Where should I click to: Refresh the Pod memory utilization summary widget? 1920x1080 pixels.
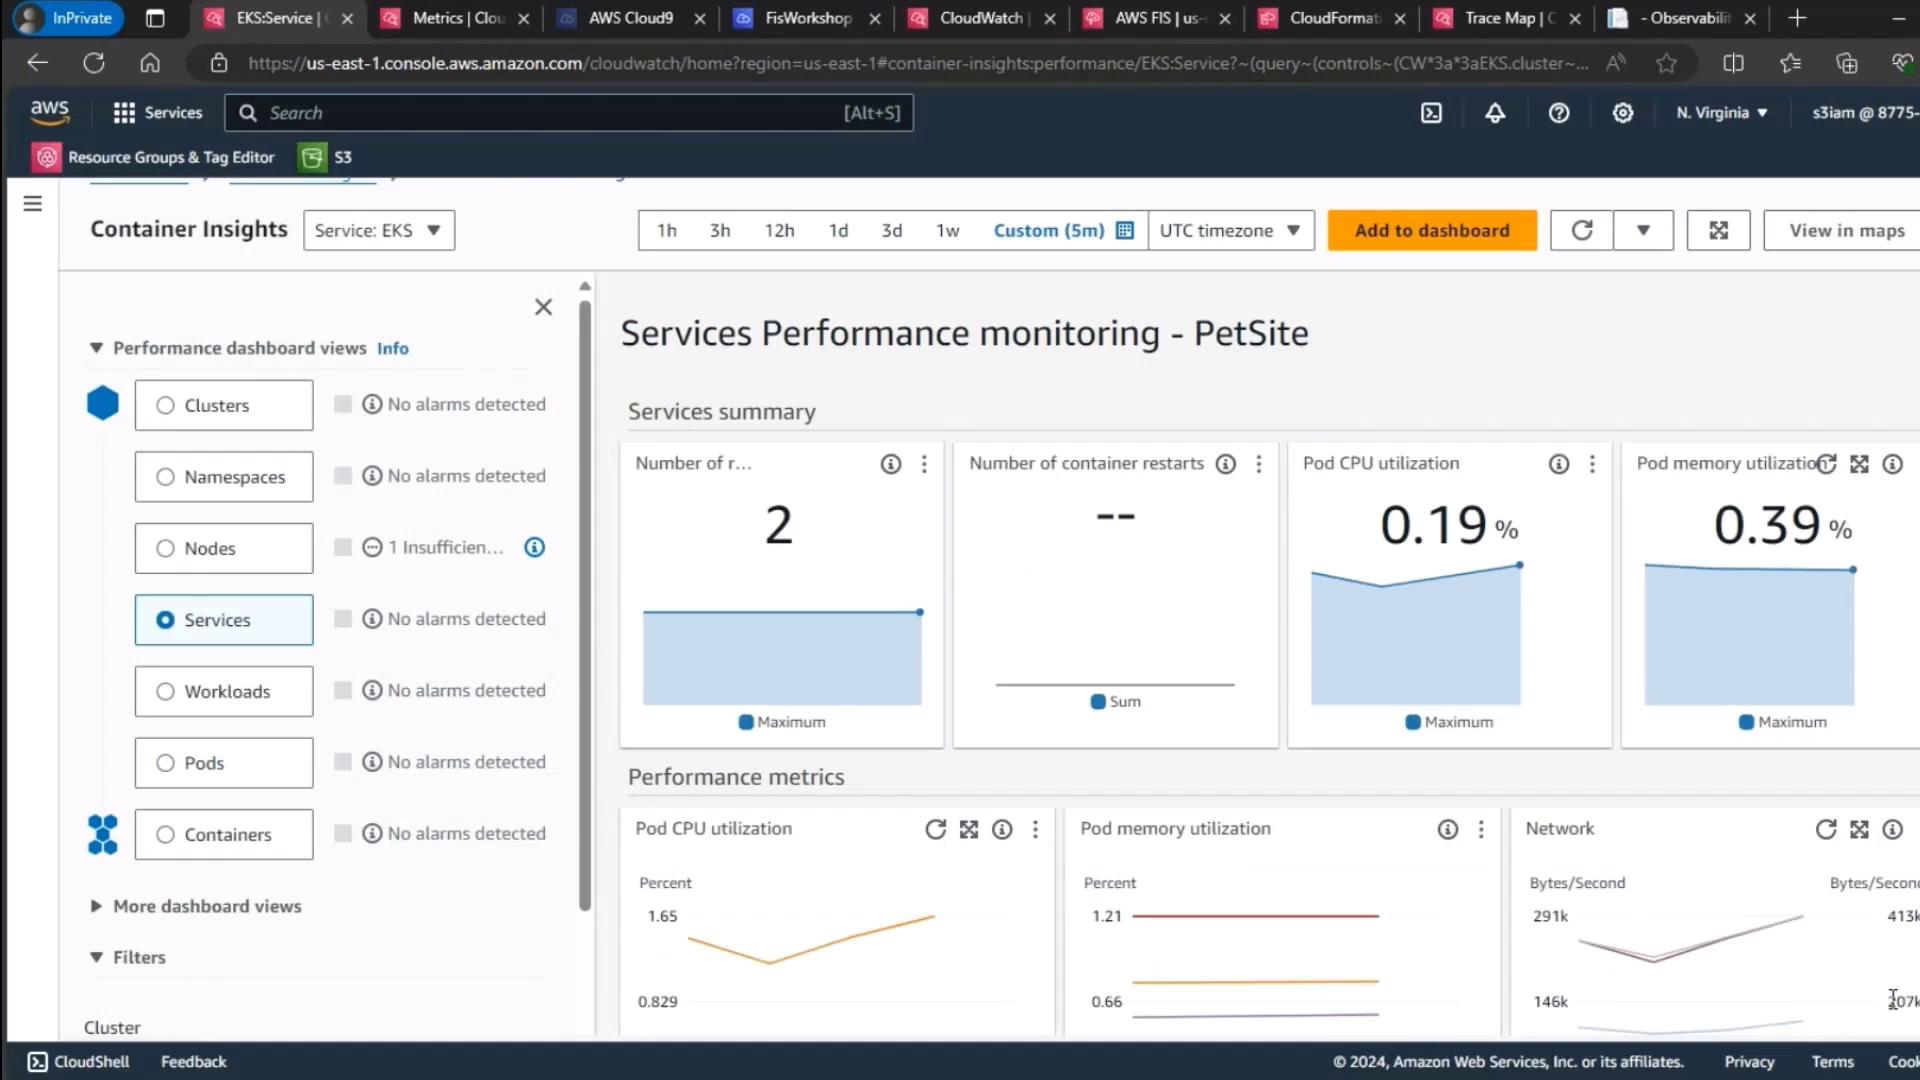[1826, 464]
